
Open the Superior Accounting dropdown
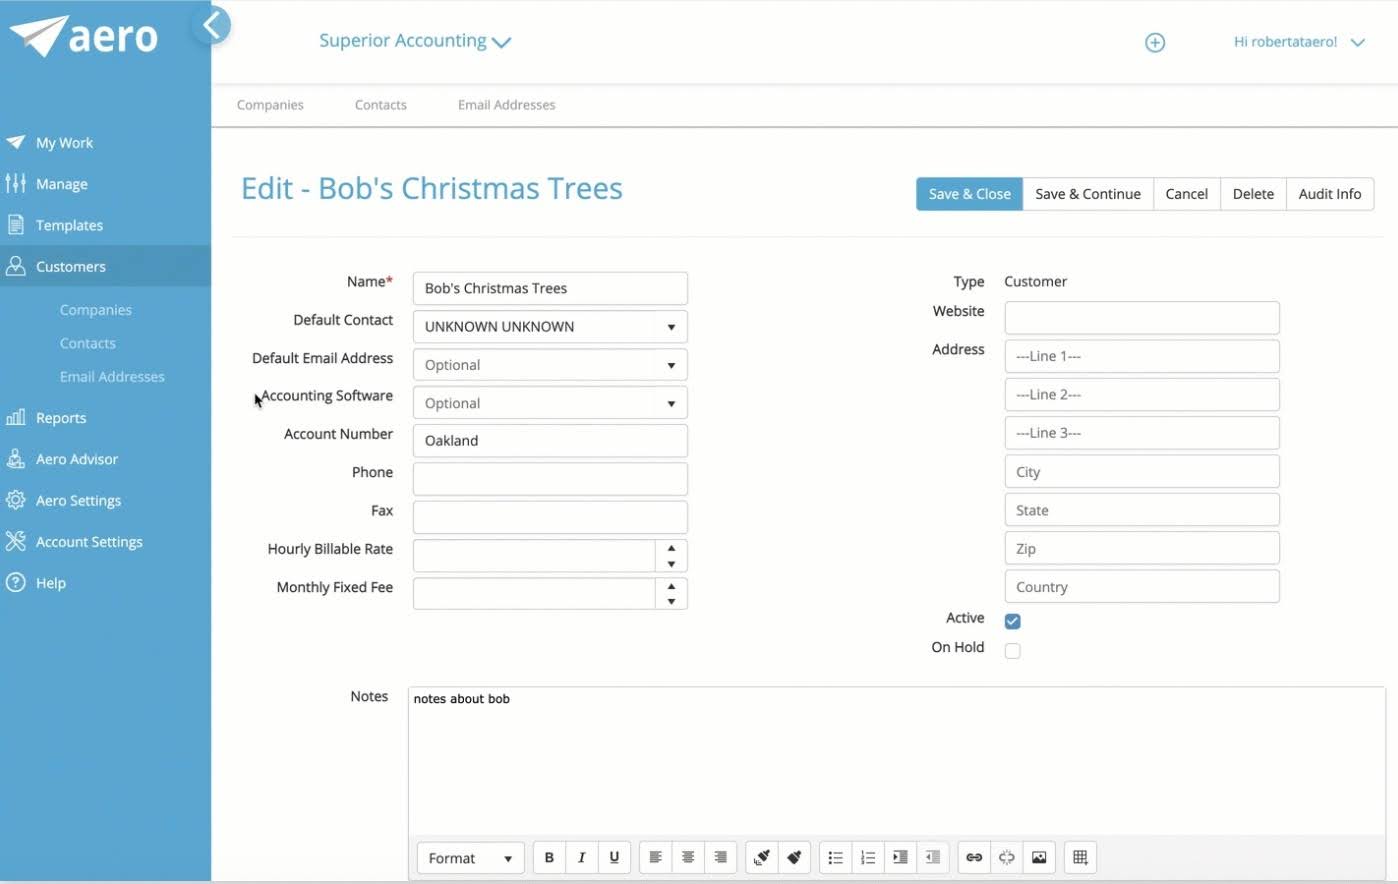tap(415, 41)
